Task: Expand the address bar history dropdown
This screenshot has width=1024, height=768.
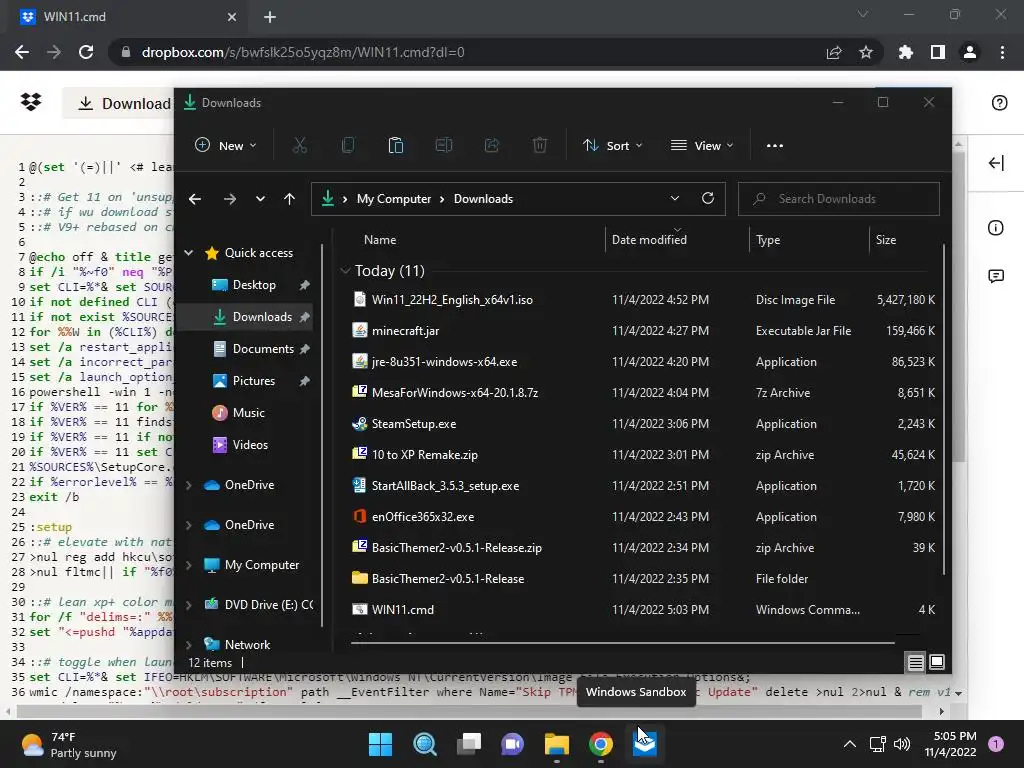Action: pyautogui.click(x=675, y=198)
